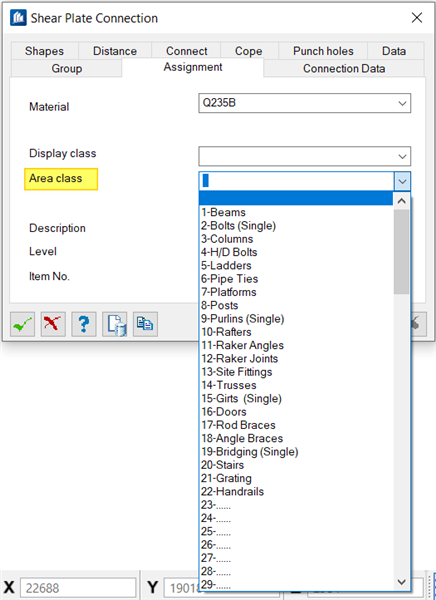Click the copy settings icon
Screen dimensions: 436x600
coord(145,324)
